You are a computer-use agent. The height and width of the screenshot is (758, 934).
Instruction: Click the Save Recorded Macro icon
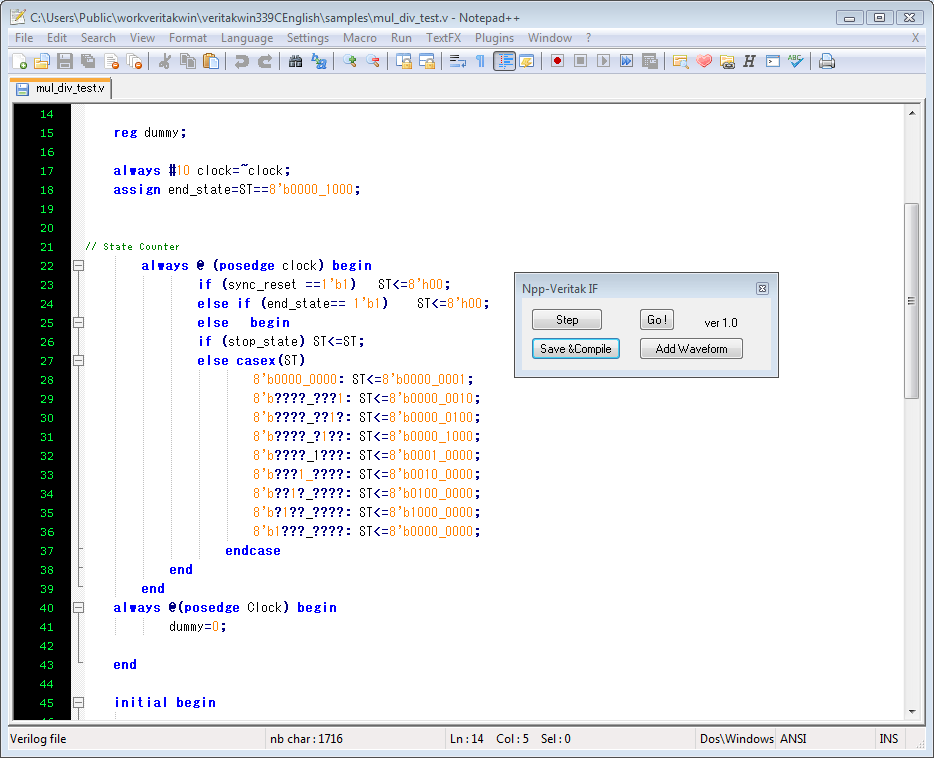[x=650, y=61]
